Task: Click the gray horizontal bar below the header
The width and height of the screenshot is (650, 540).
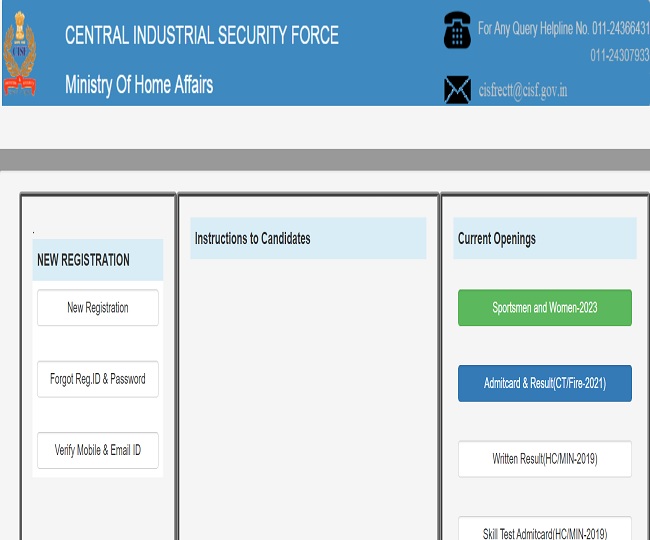Action: [325, 160]
